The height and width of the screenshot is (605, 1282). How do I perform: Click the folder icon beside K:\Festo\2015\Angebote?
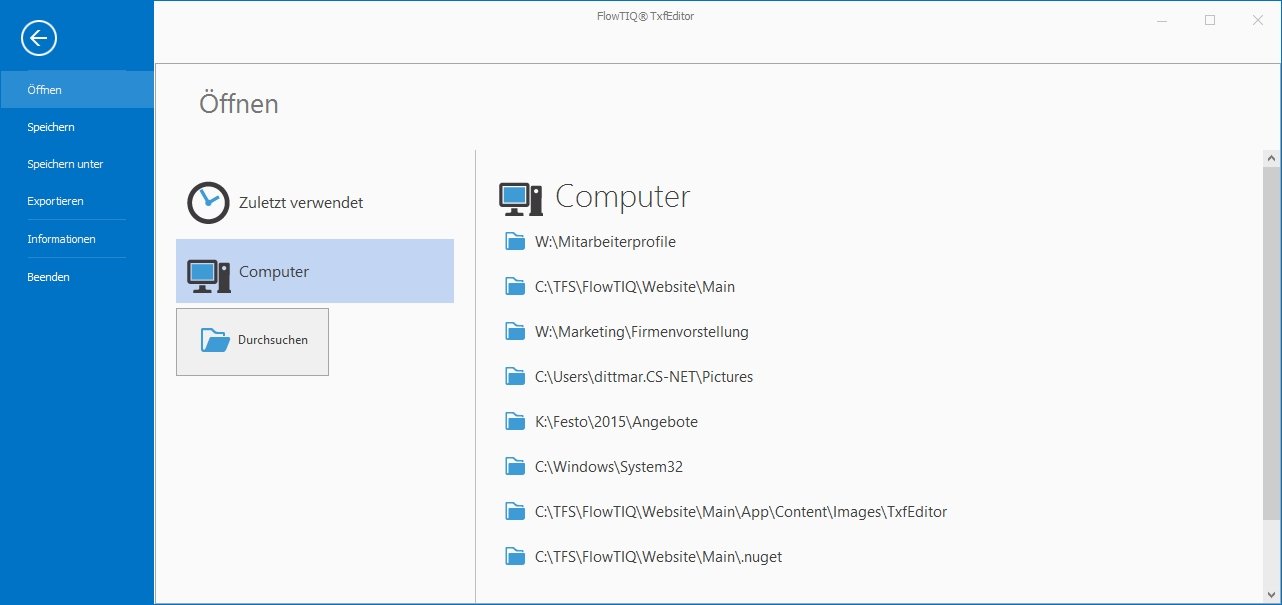point(515,421)
